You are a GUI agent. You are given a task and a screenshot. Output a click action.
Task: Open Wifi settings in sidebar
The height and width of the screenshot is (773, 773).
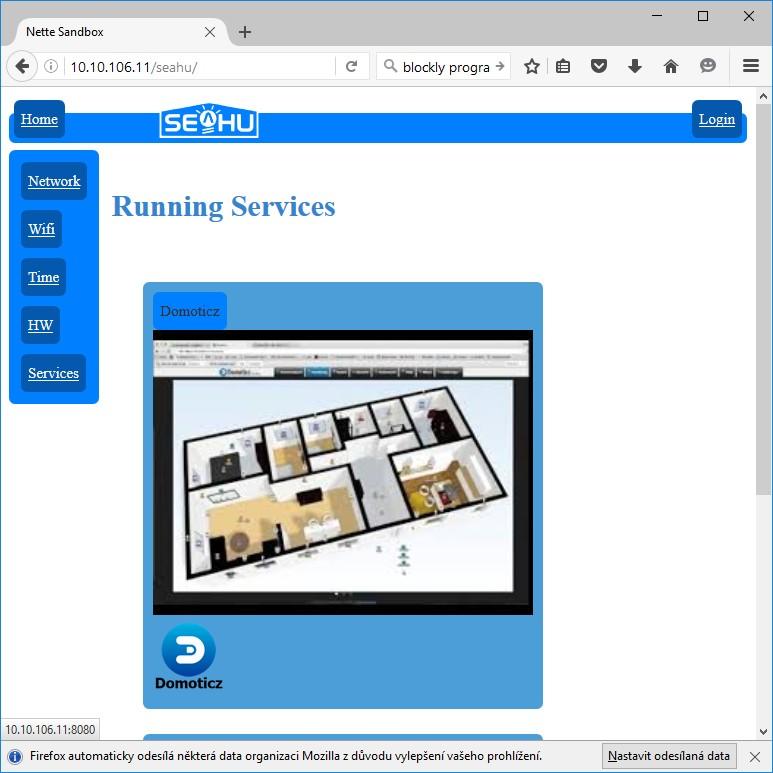[x=41, y=229]
